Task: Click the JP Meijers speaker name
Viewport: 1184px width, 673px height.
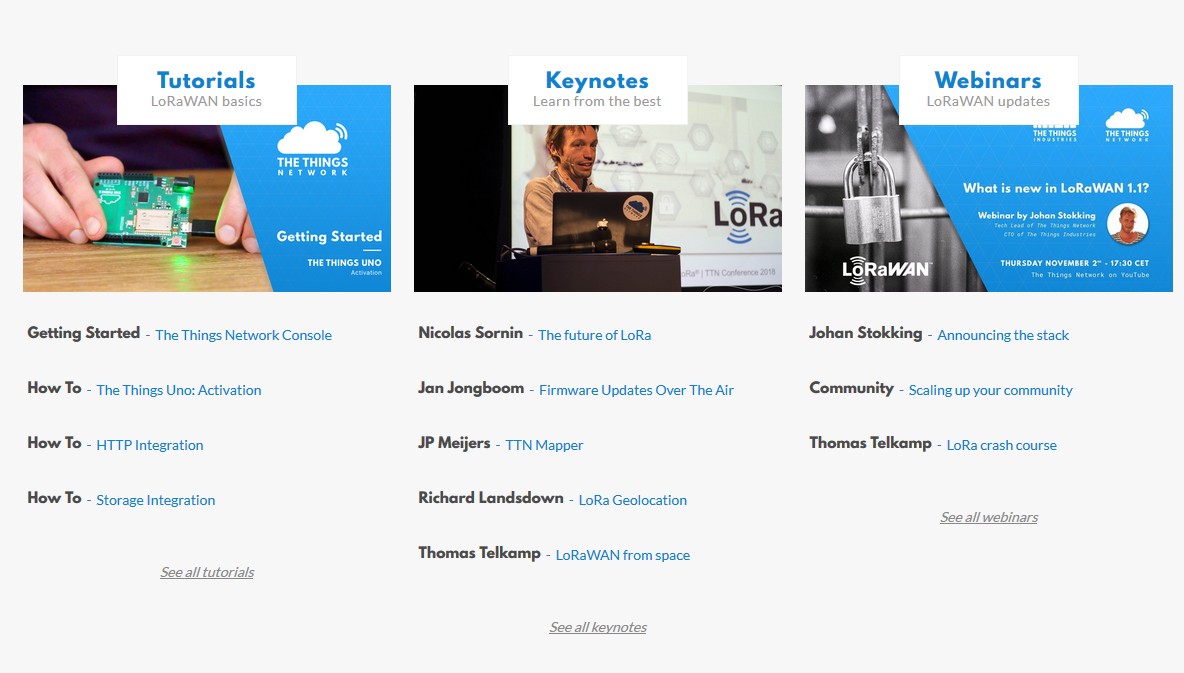Action: [x=455, y=443]
